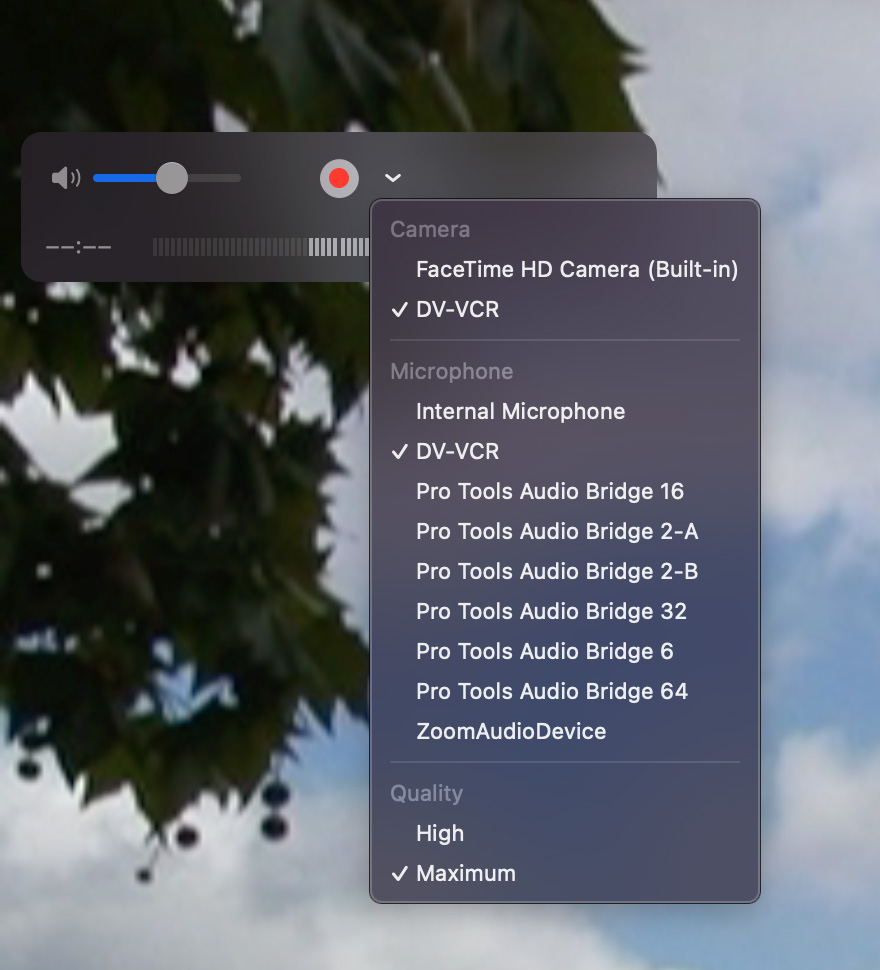Choose Internal Microphone as input
This screenshot has width=880, height=970.
(x=520, y=411)
